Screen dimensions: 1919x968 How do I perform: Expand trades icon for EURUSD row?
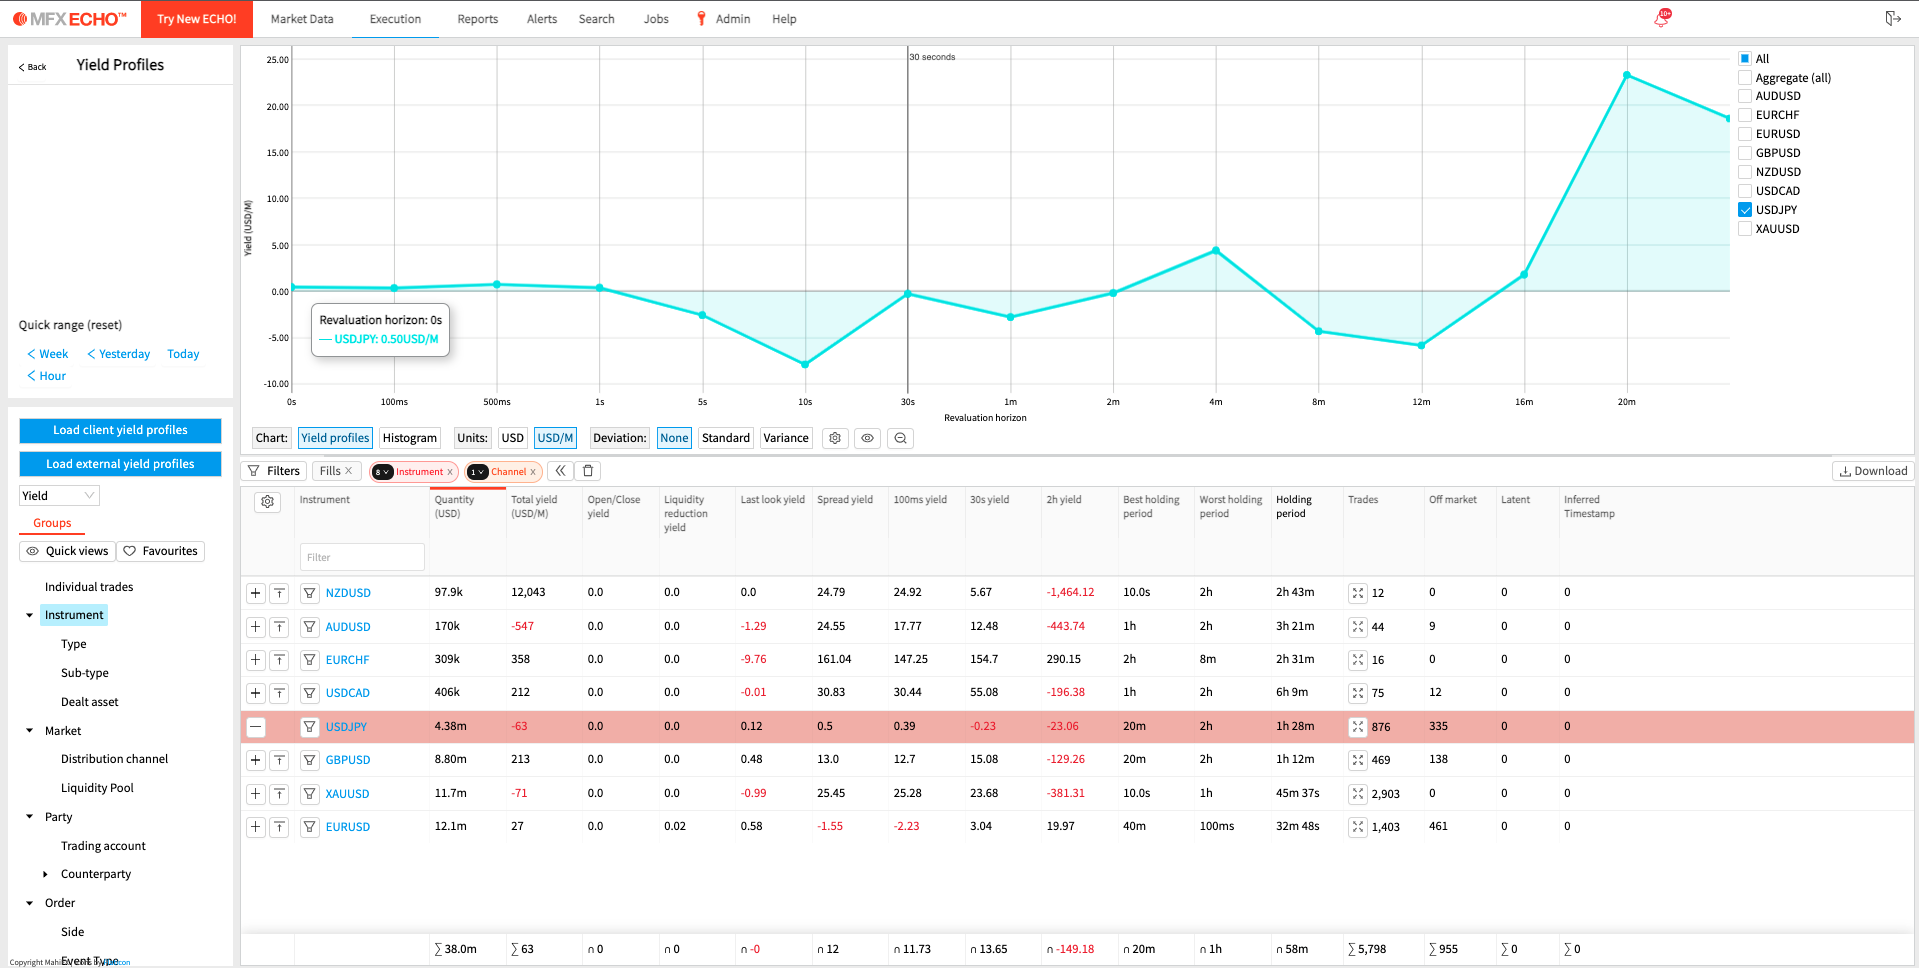pyautogui.click(x=1358, y=827)
